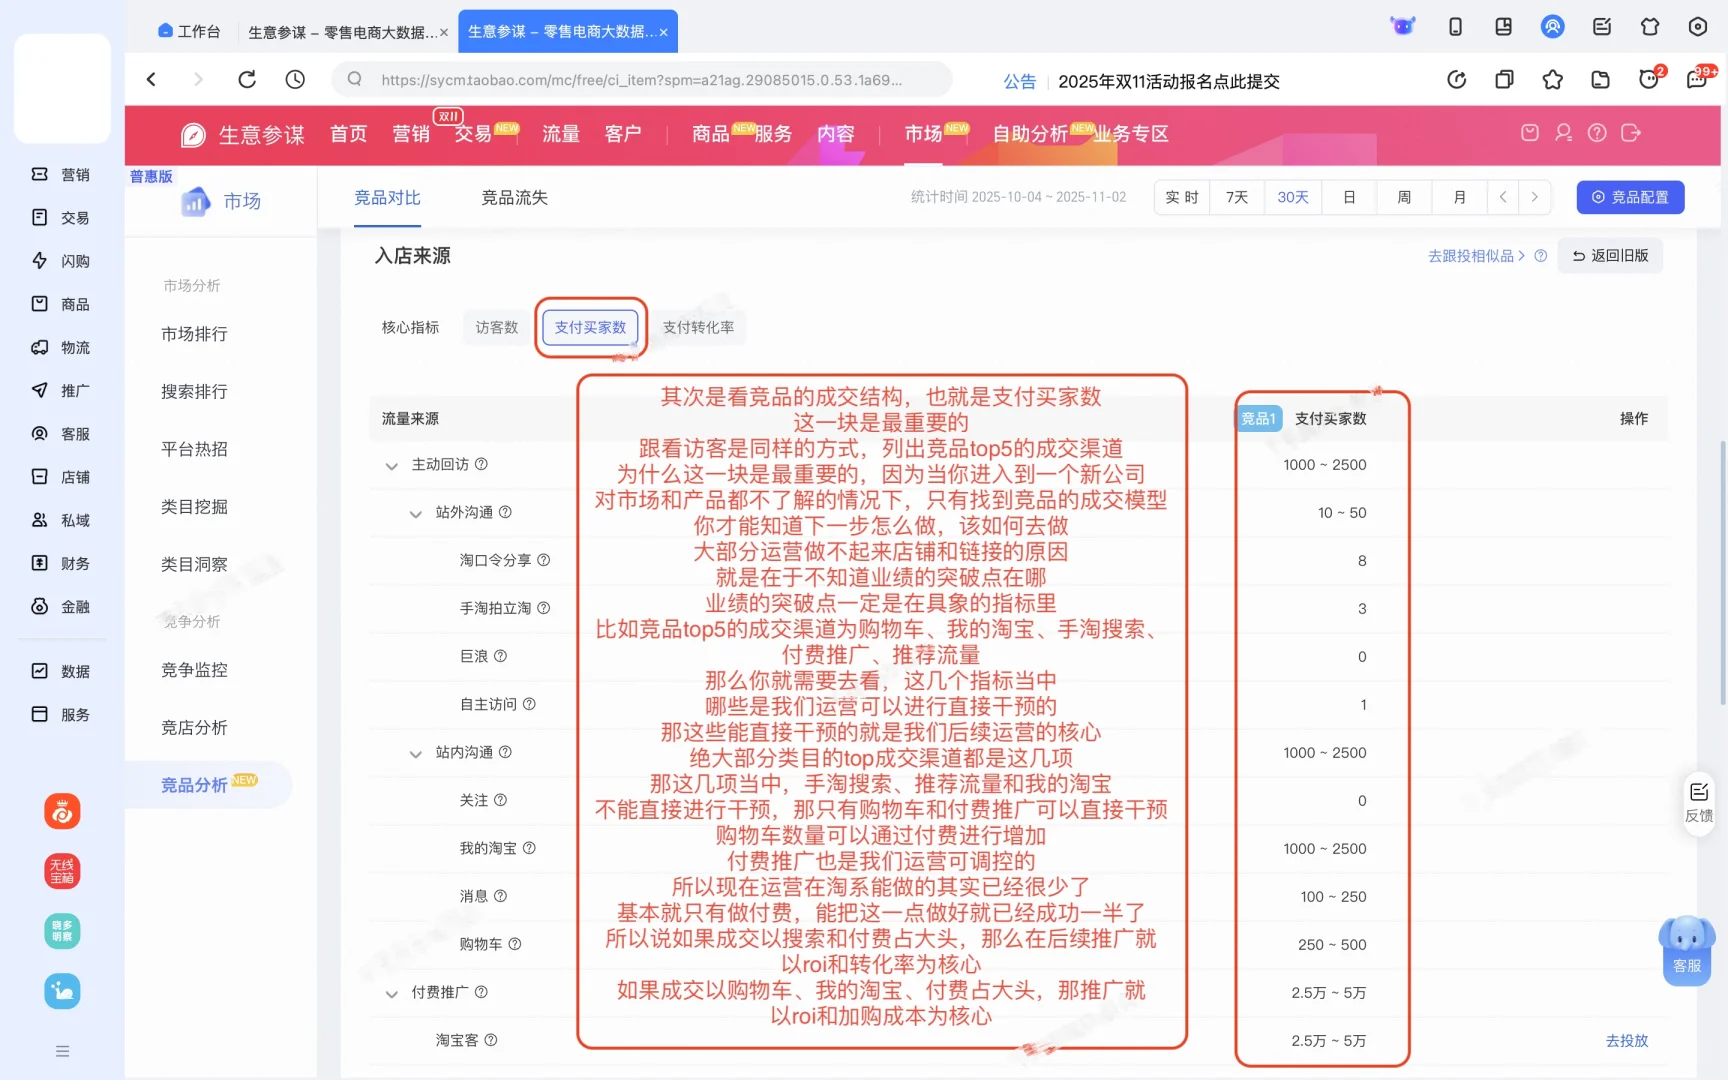The height and width of the screenshot is (1080, 1728).
Task: Click the bookmark star icon in toolbar
Action: tap(1552, 79)
